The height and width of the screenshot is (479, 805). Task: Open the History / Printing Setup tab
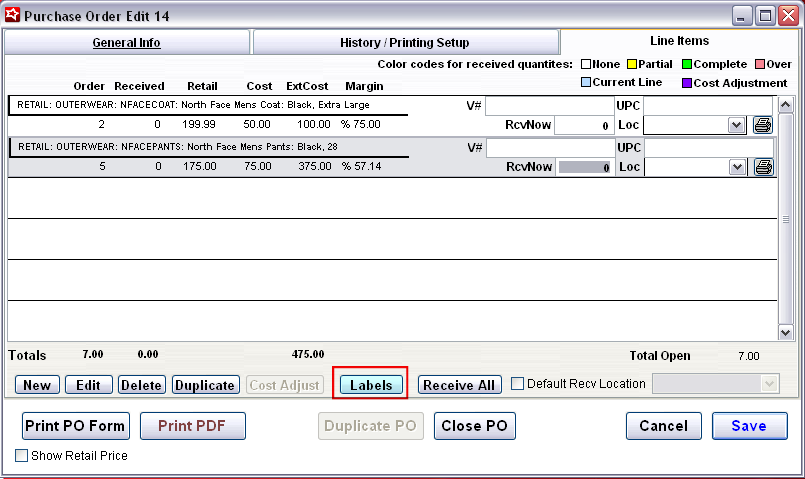click(405, 43)
